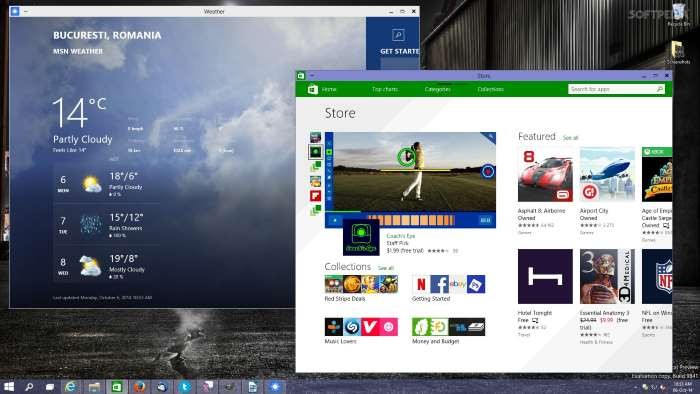Open File Explorer from the taskbar
The image size is (700, 394).
click(x=94, y=387)
